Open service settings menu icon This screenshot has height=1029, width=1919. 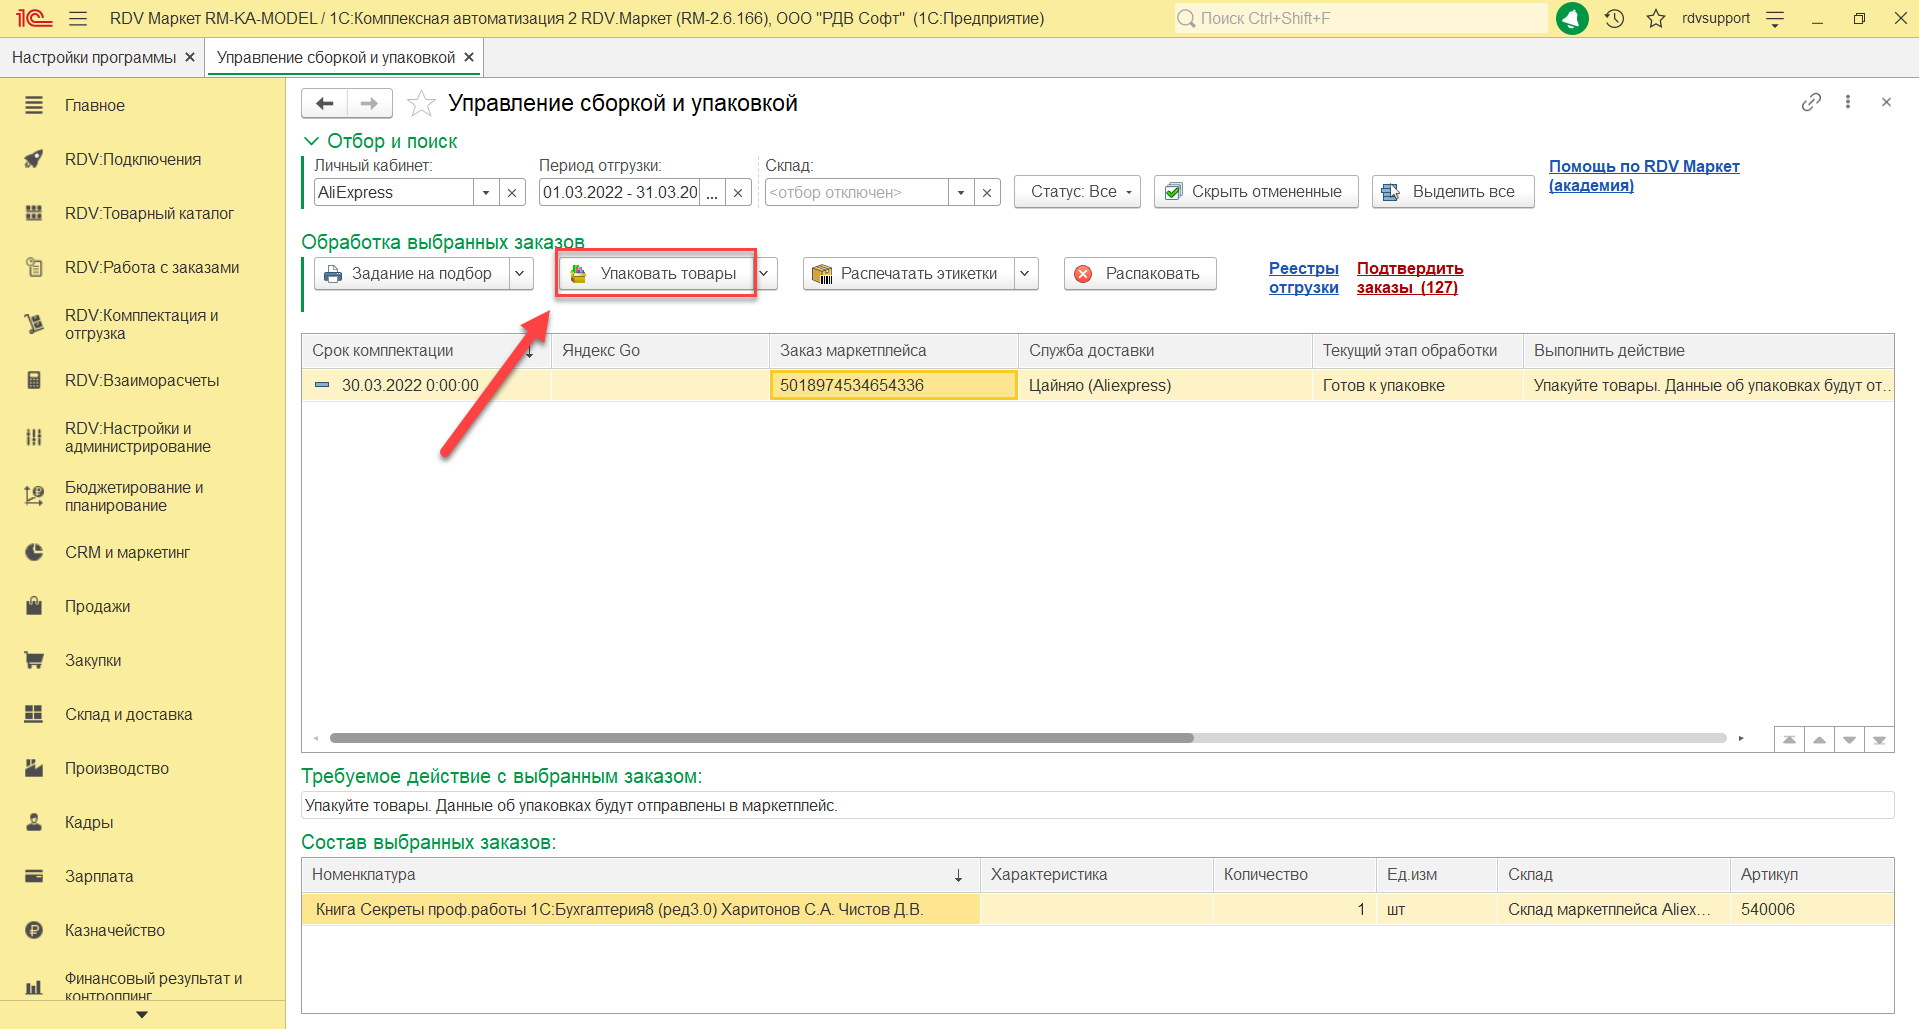1776,18
